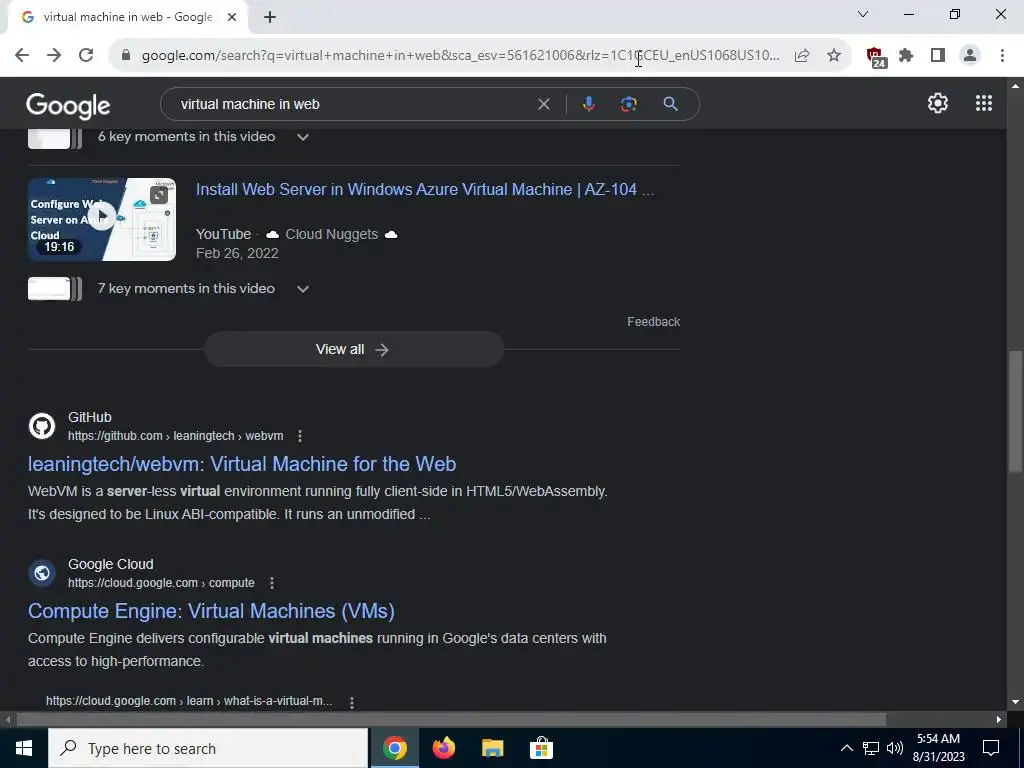Go forward to the next page

click(x=54, y=56)
